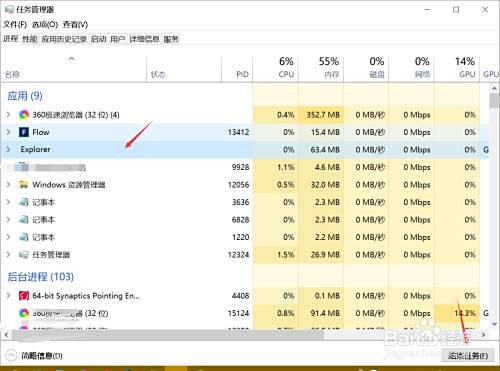The image size is (500, 371).
Task: Select the Explorer process name
Action: tap(35, 149)
